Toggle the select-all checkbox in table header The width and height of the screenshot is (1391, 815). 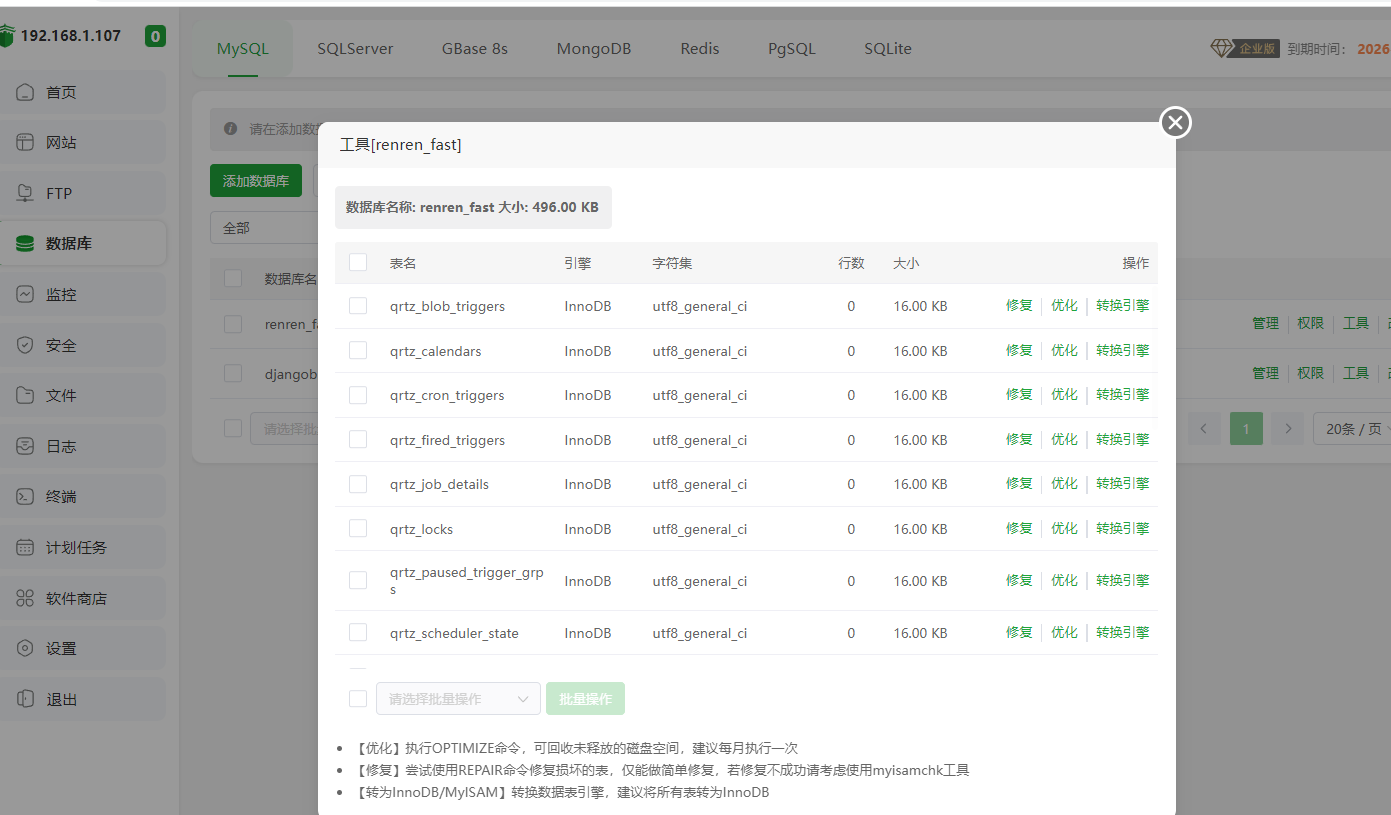pos(358,263)
